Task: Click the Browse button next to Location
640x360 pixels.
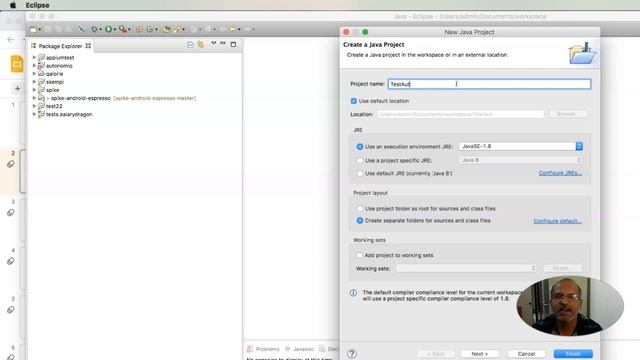Action: 567,114
